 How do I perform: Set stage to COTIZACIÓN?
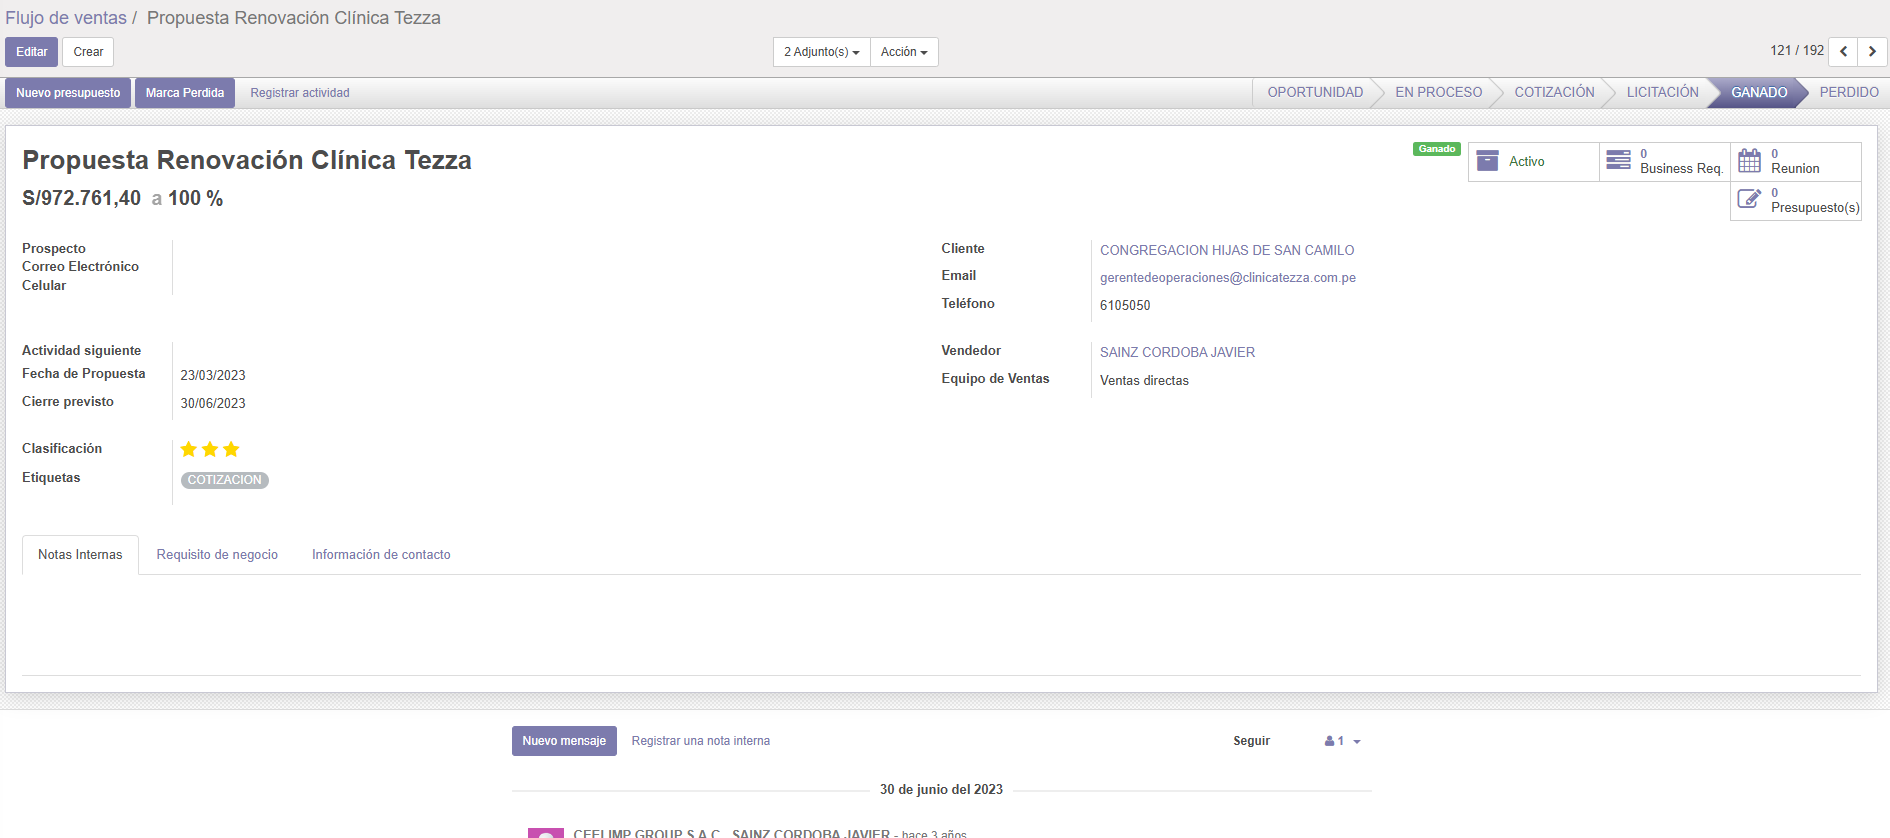[x=1554, y=92]
